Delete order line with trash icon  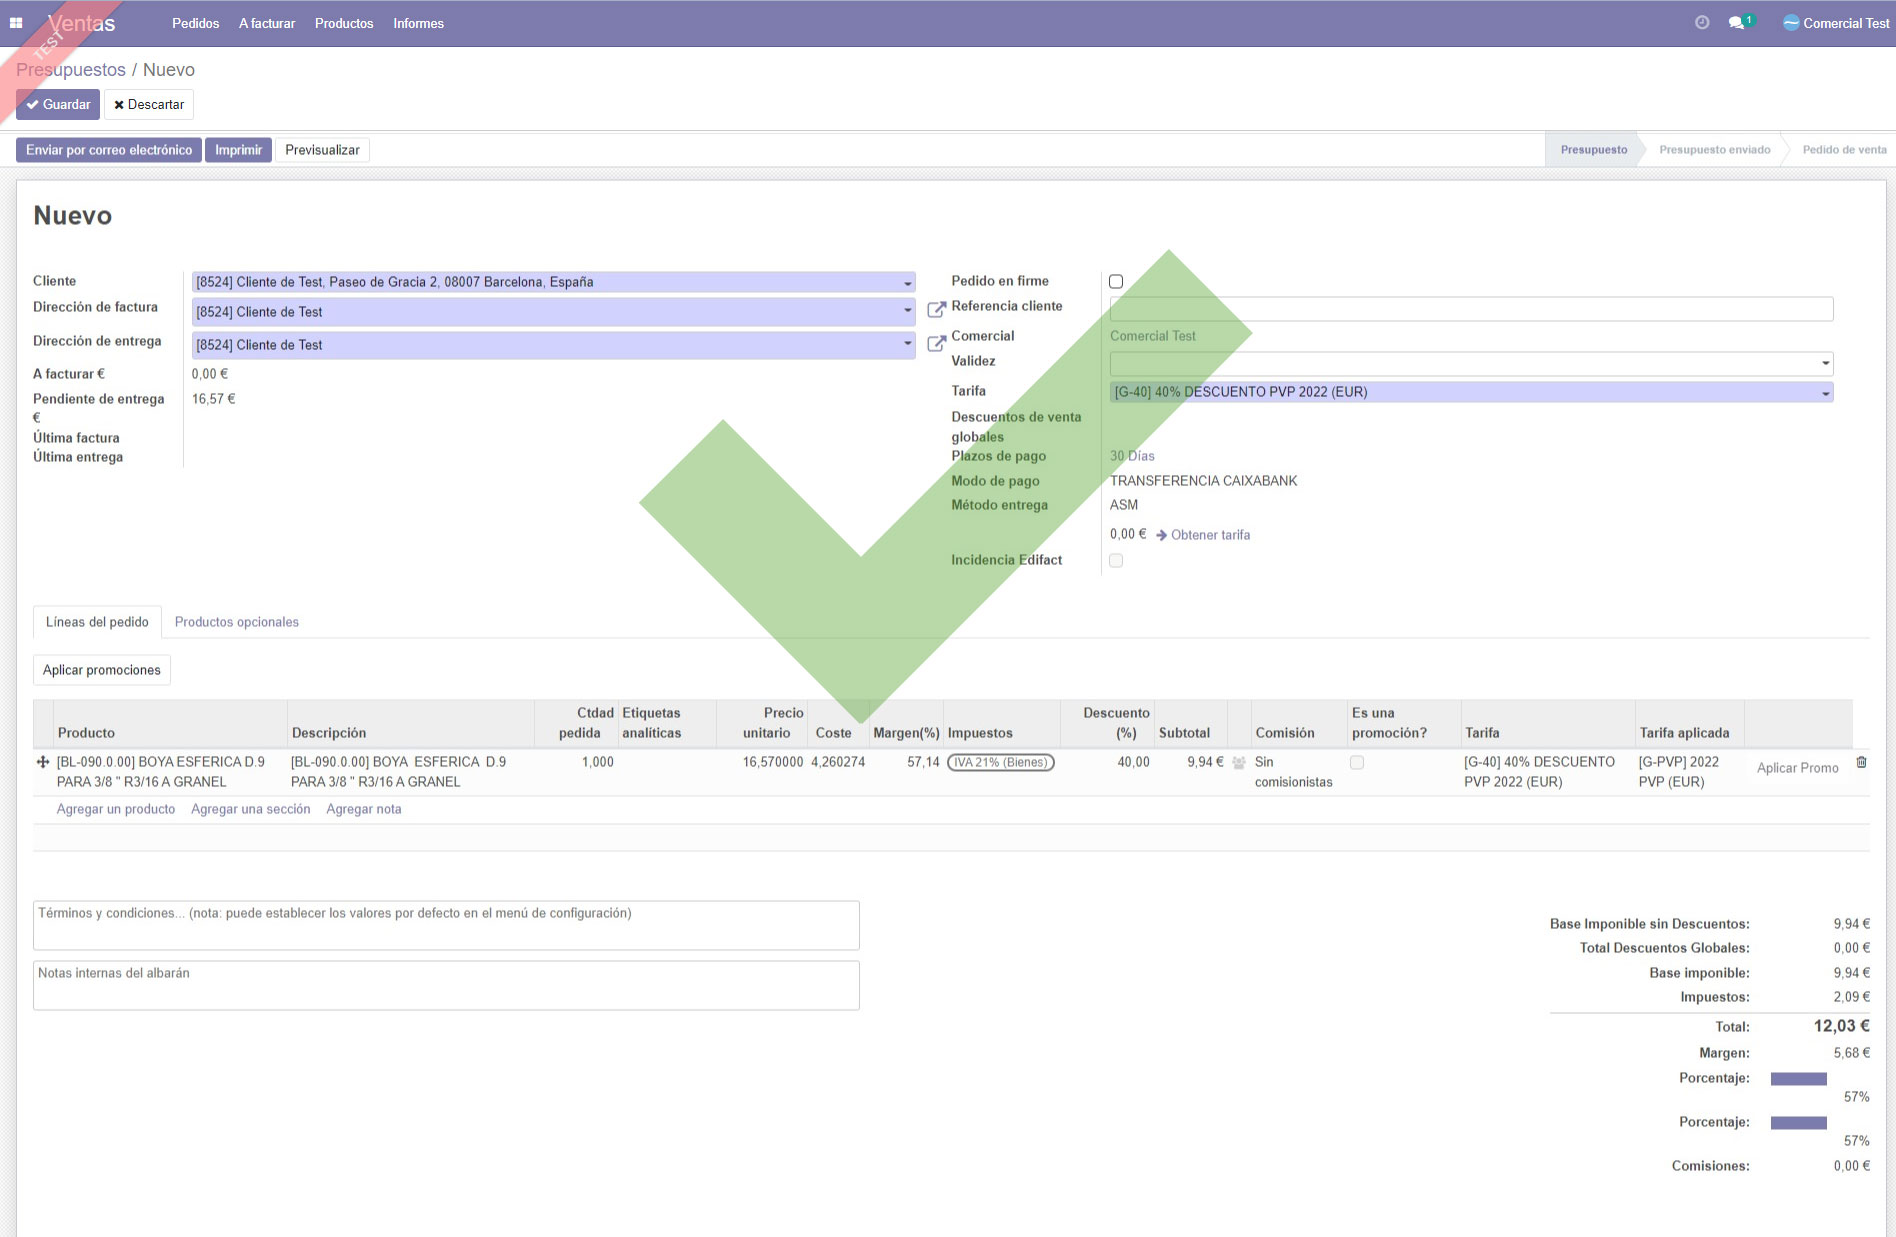point(1861,762)
